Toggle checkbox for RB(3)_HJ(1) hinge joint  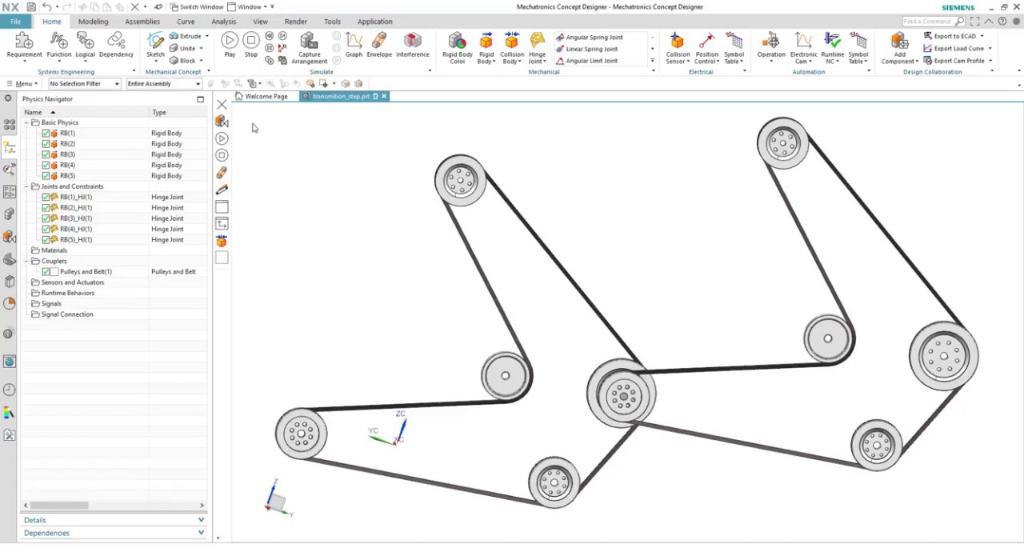[x=46, y=219]
